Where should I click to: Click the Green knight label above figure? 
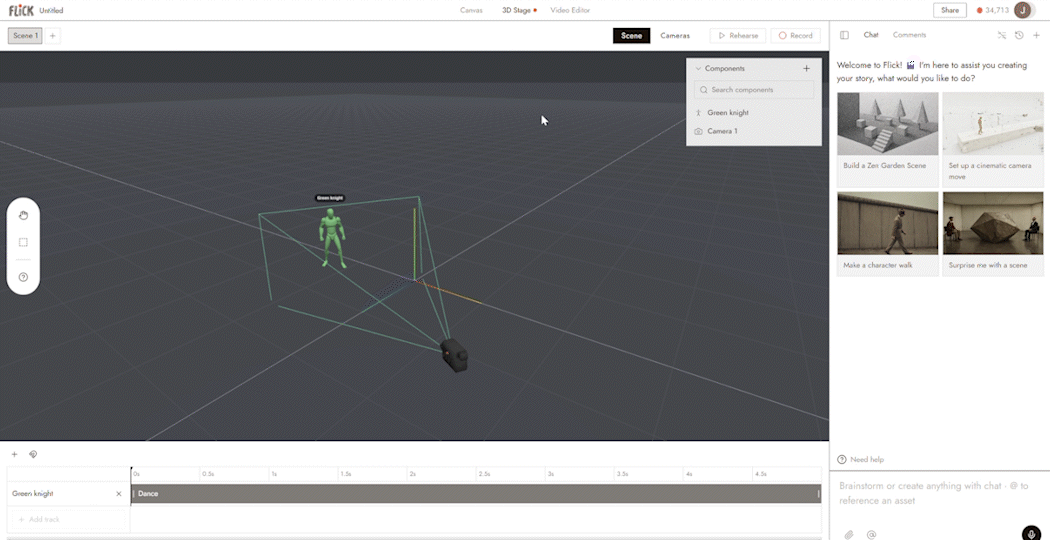click(330, 198)
